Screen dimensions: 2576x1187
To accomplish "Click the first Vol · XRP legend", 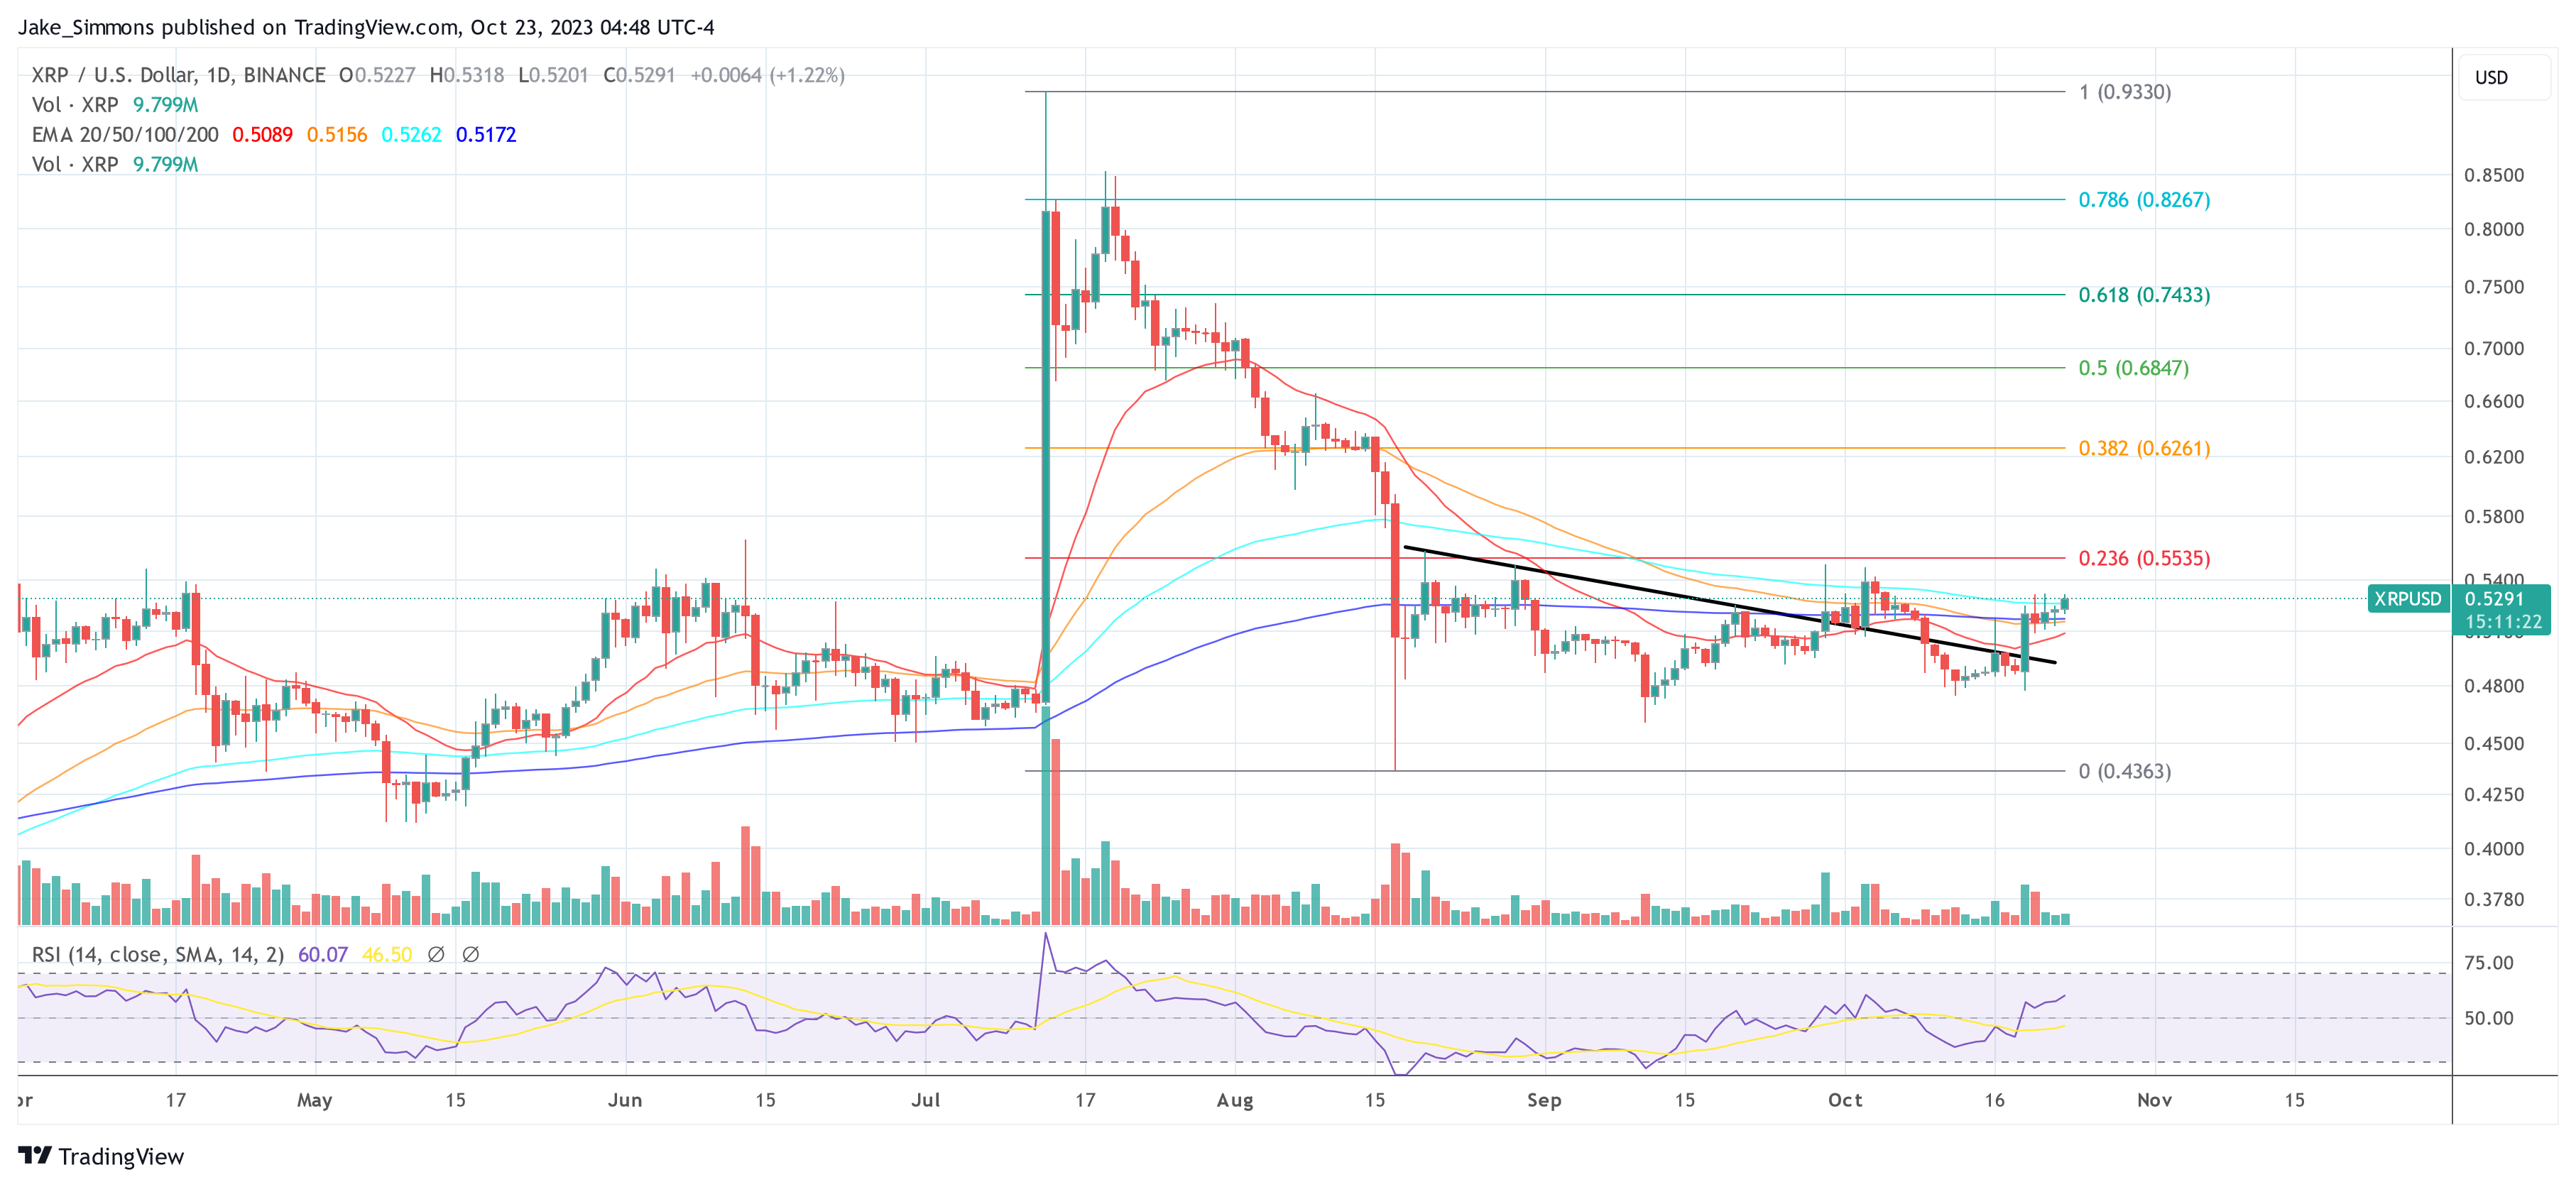I will pos(75,104).
